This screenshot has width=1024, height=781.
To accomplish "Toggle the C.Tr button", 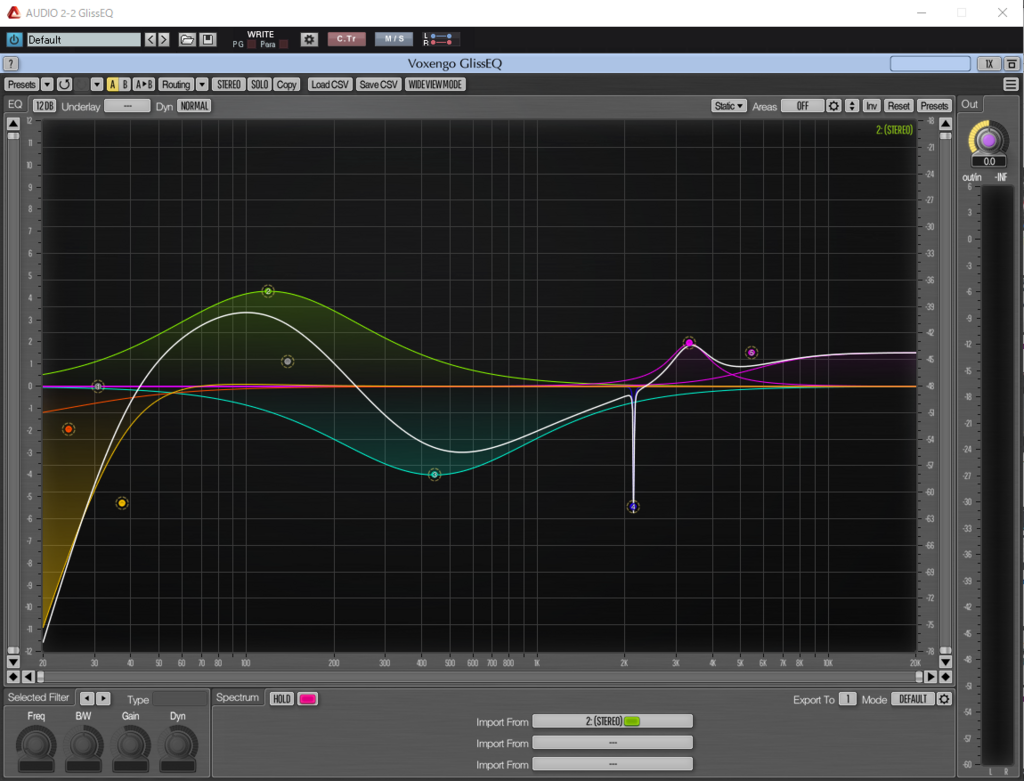I will click(347, 39).
